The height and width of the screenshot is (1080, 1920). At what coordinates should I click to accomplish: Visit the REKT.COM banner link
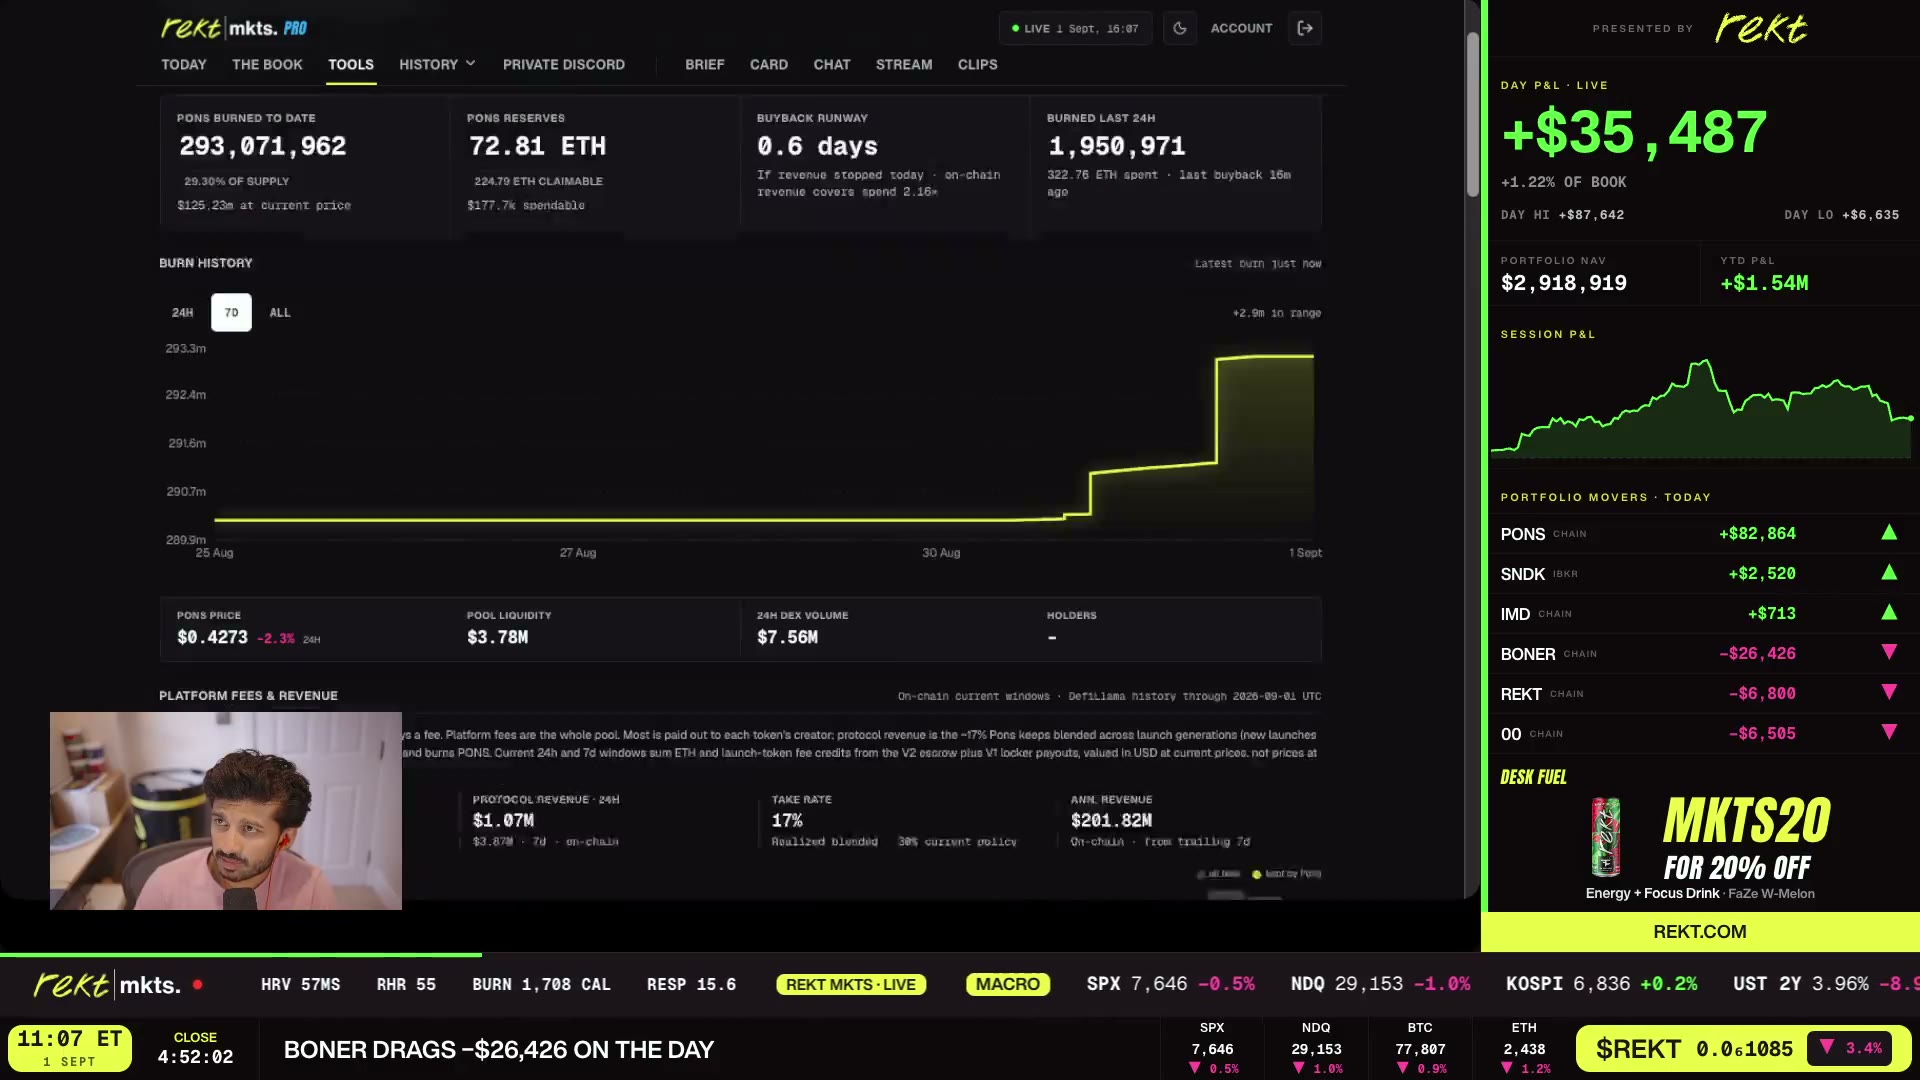[1700, 932]
